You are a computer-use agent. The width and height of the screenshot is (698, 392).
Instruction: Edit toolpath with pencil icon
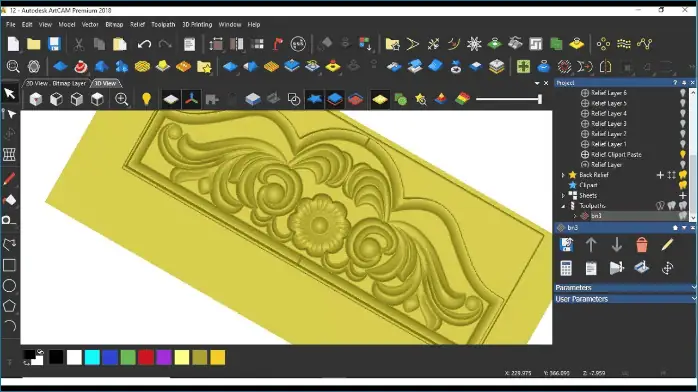click(x=667, y=245)
